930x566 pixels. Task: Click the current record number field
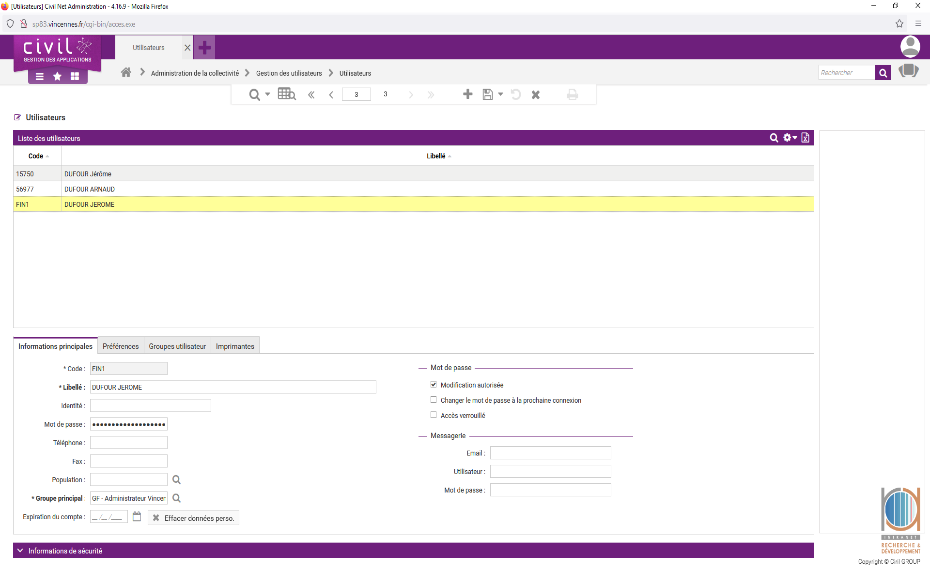356,94
